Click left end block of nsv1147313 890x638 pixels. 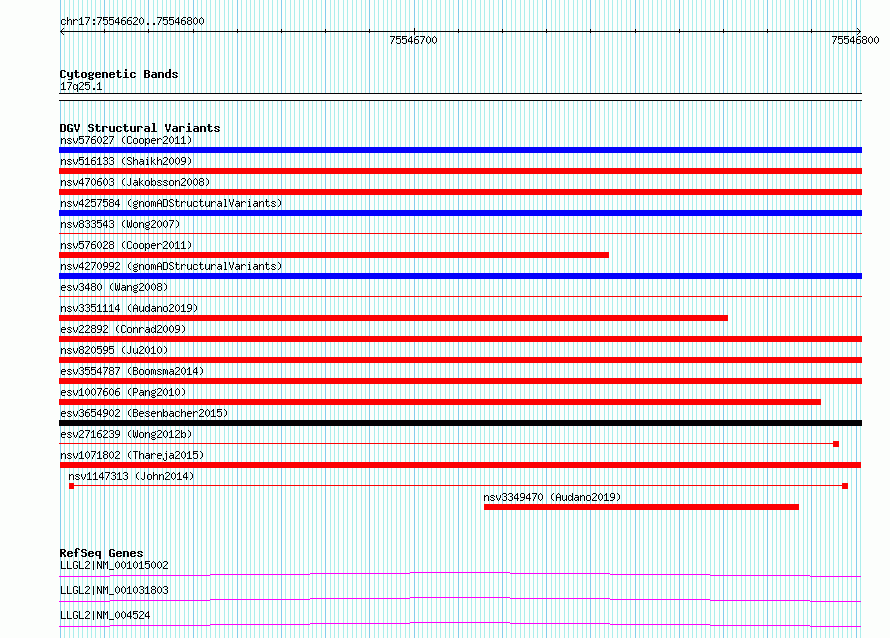pyautogui.click(x=72, y=486)
